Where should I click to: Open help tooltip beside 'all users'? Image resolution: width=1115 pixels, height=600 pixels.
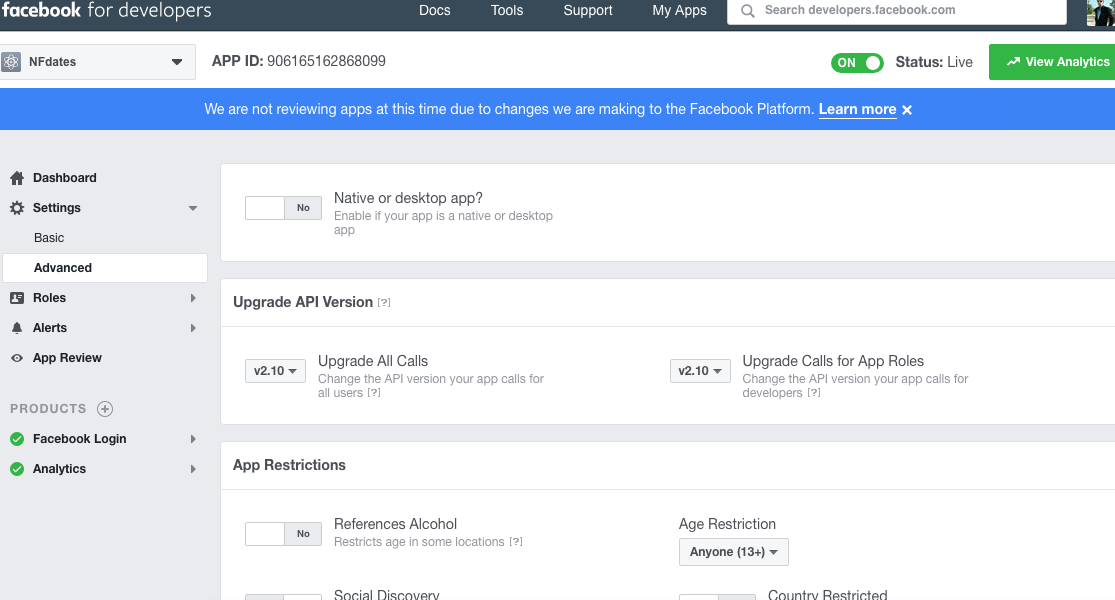tap(374, 392)
